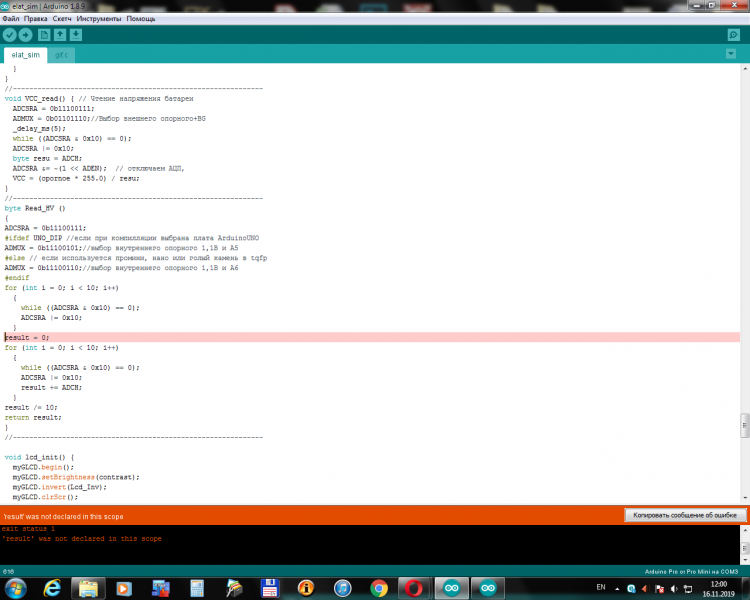Open the media player taskbar icon
The image size is (750, 600).
pos(123,588)
